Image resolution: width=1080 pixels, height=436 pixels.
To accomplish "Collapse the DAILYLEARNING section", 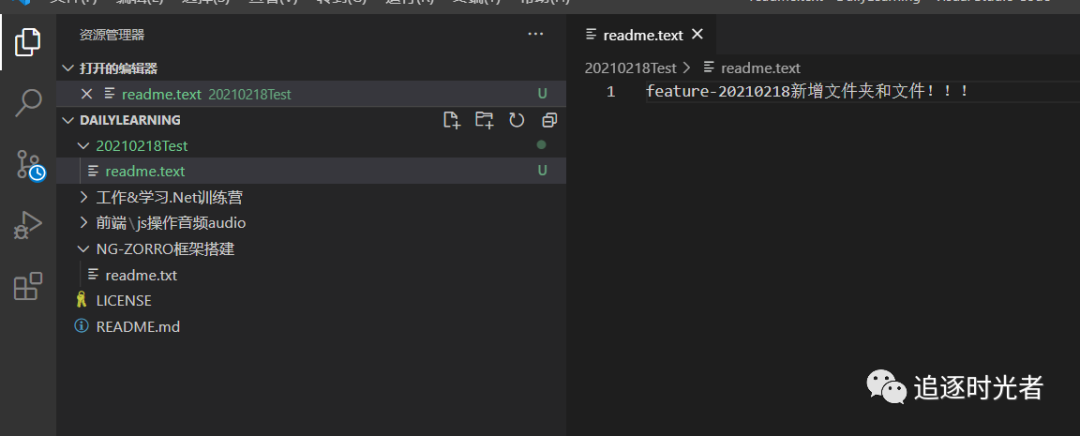I will tap(68, 120).
